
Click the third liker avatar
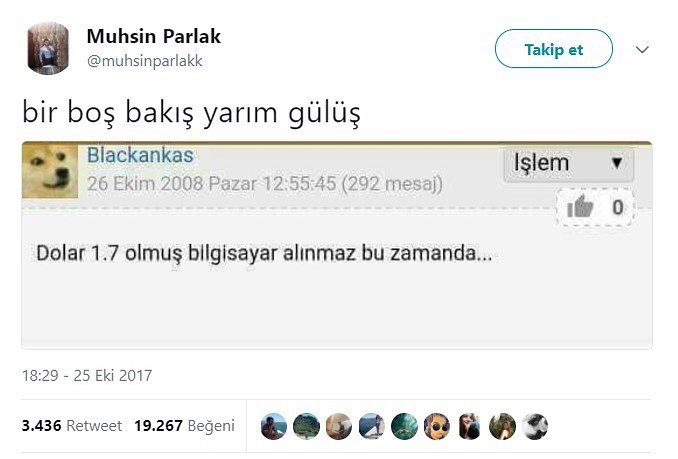pos(339,426)
